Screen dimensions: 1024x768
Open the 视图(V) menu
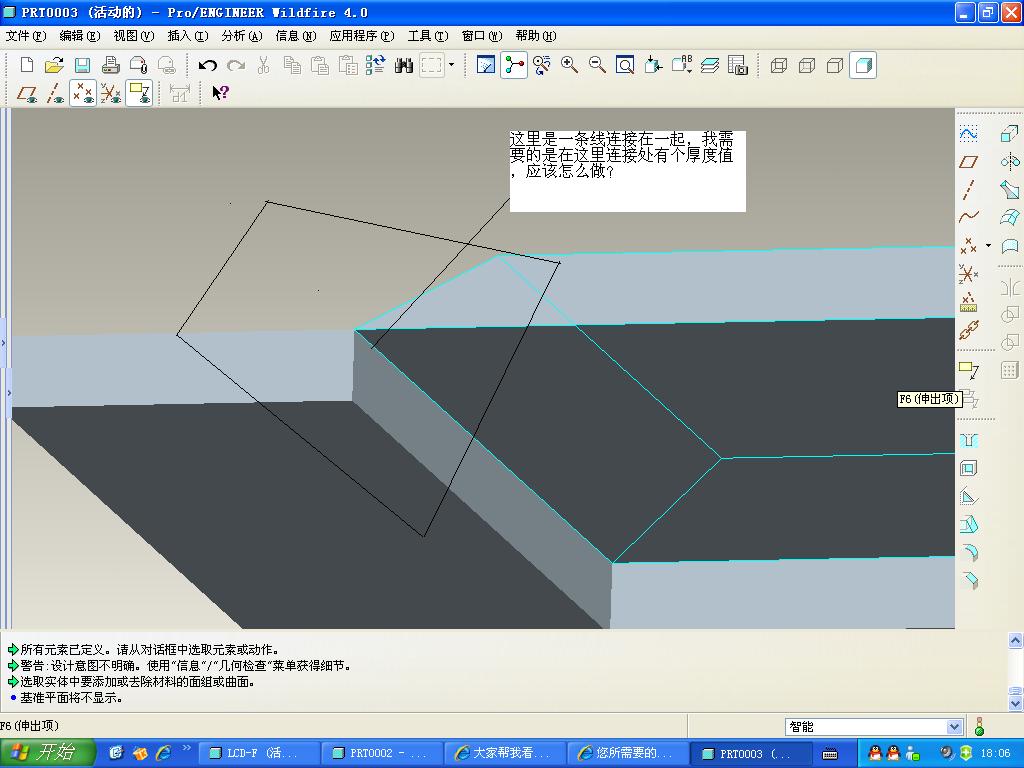coord(134,36)
